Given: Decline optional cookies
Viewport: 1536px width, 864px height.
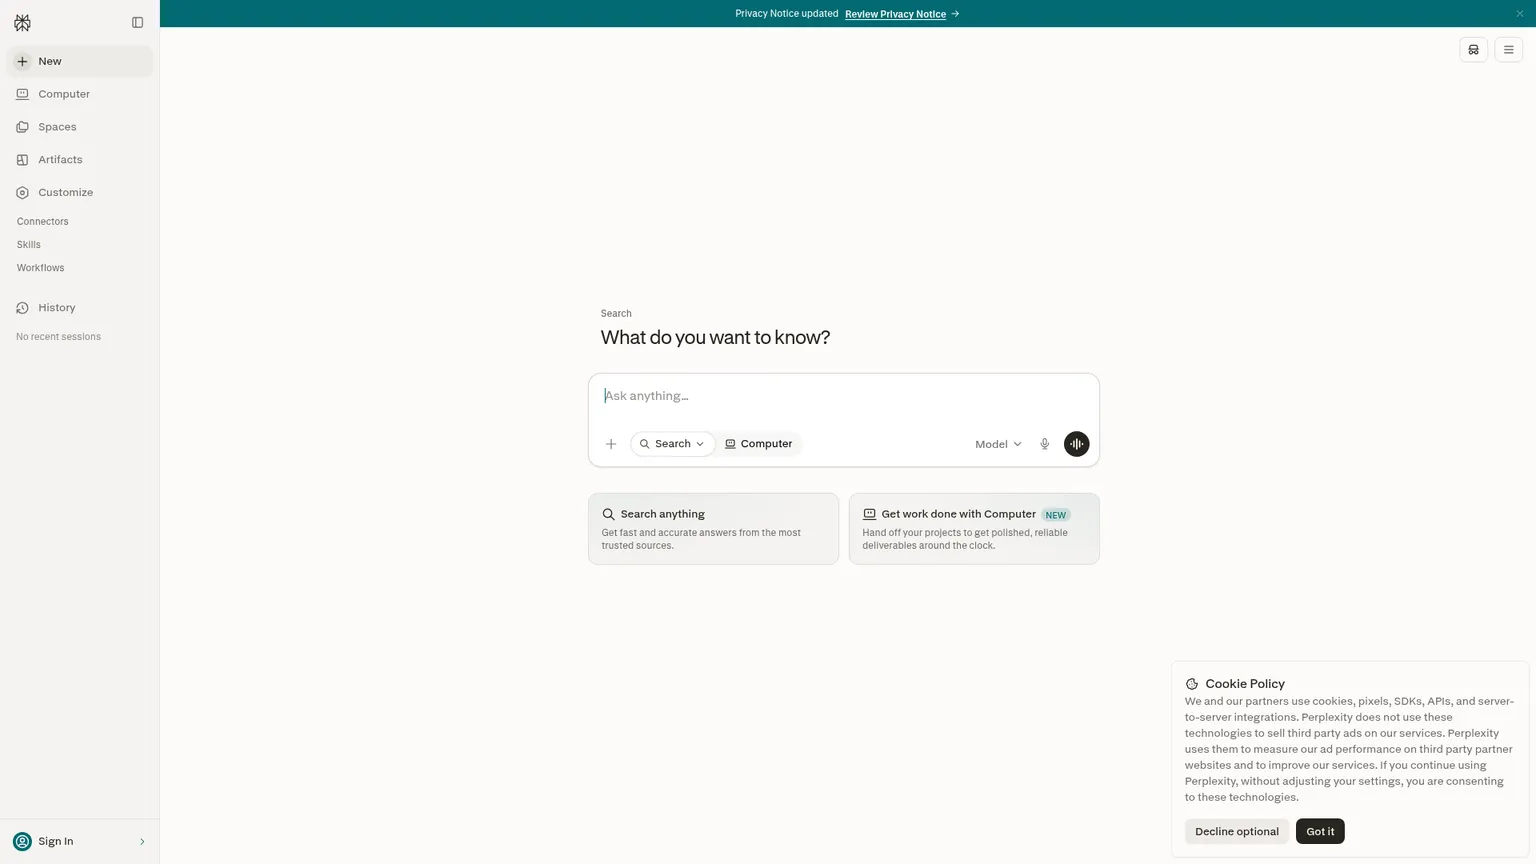Looking at the screenshot, I should click(1237, 832).
